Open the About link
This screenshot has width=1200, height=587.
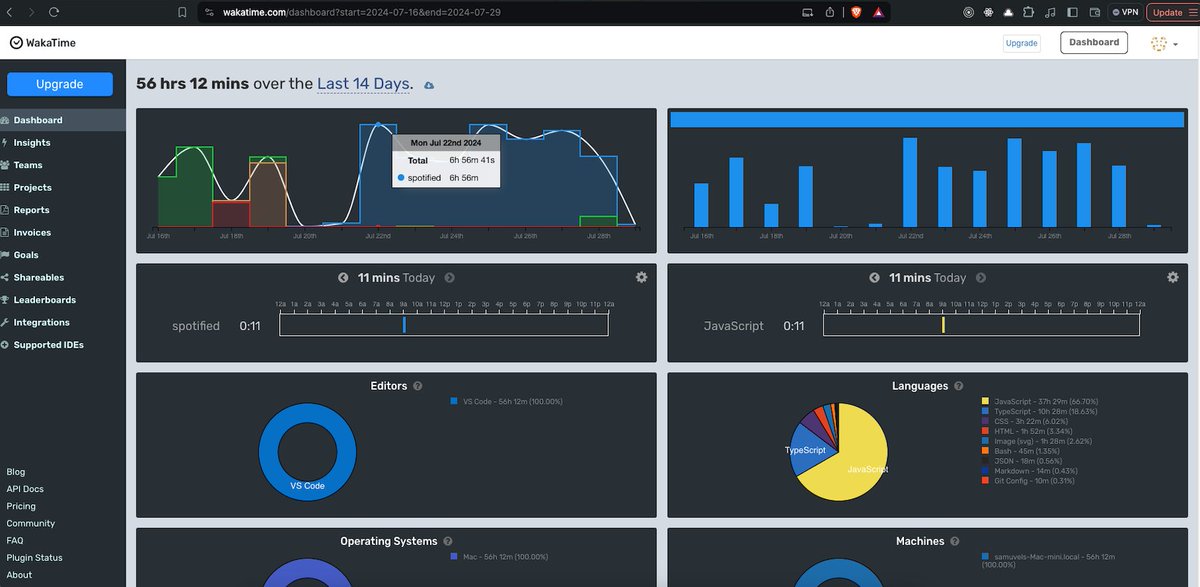pos(19,575)
